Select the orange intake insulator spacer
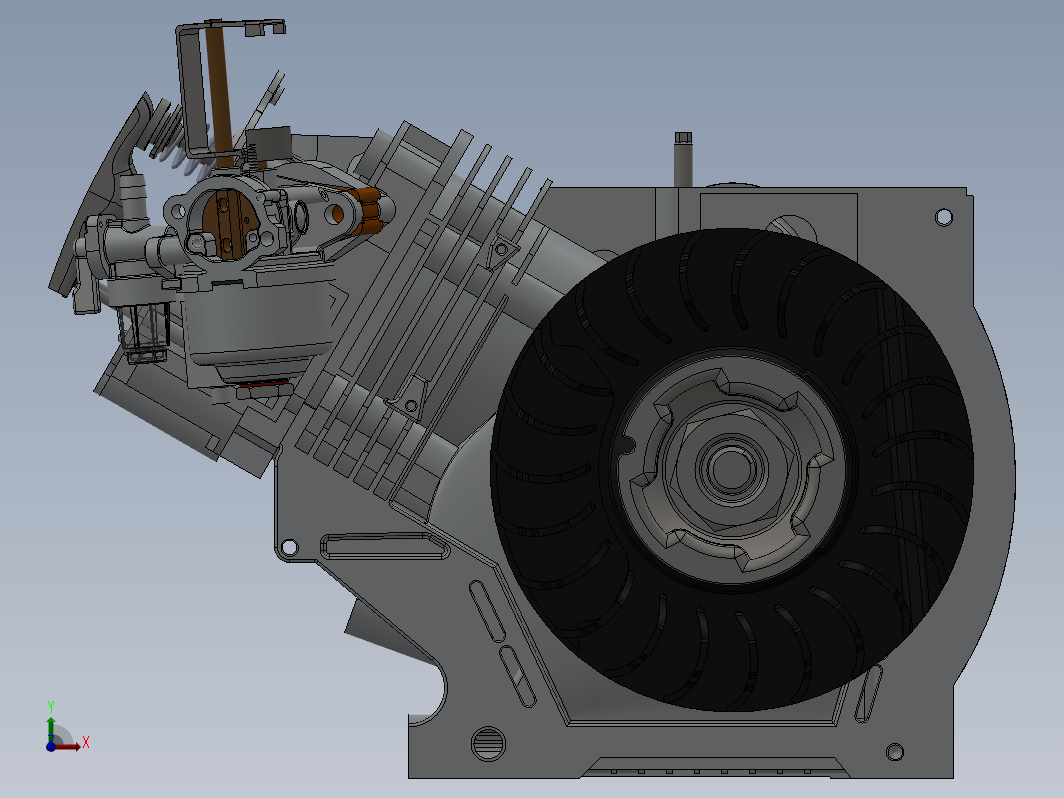This screenshot has height=798, width=1064. pyautogui.click(x=370, y=211)
